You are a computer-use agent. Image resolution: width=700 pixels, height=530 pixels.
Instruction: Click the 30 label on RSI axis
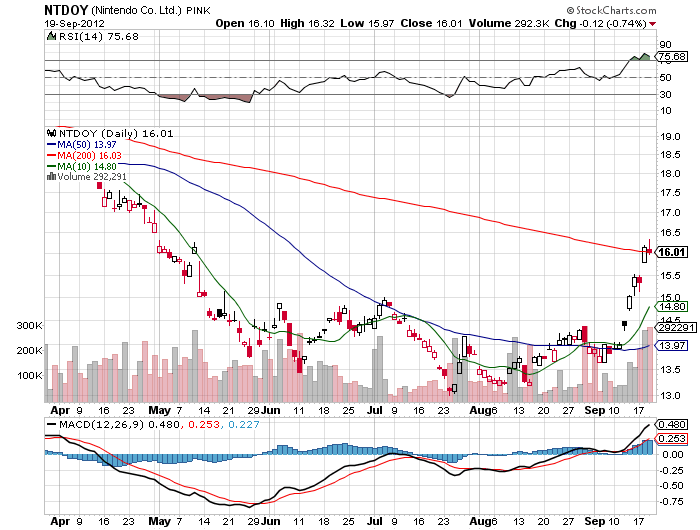tap(665, 94)
